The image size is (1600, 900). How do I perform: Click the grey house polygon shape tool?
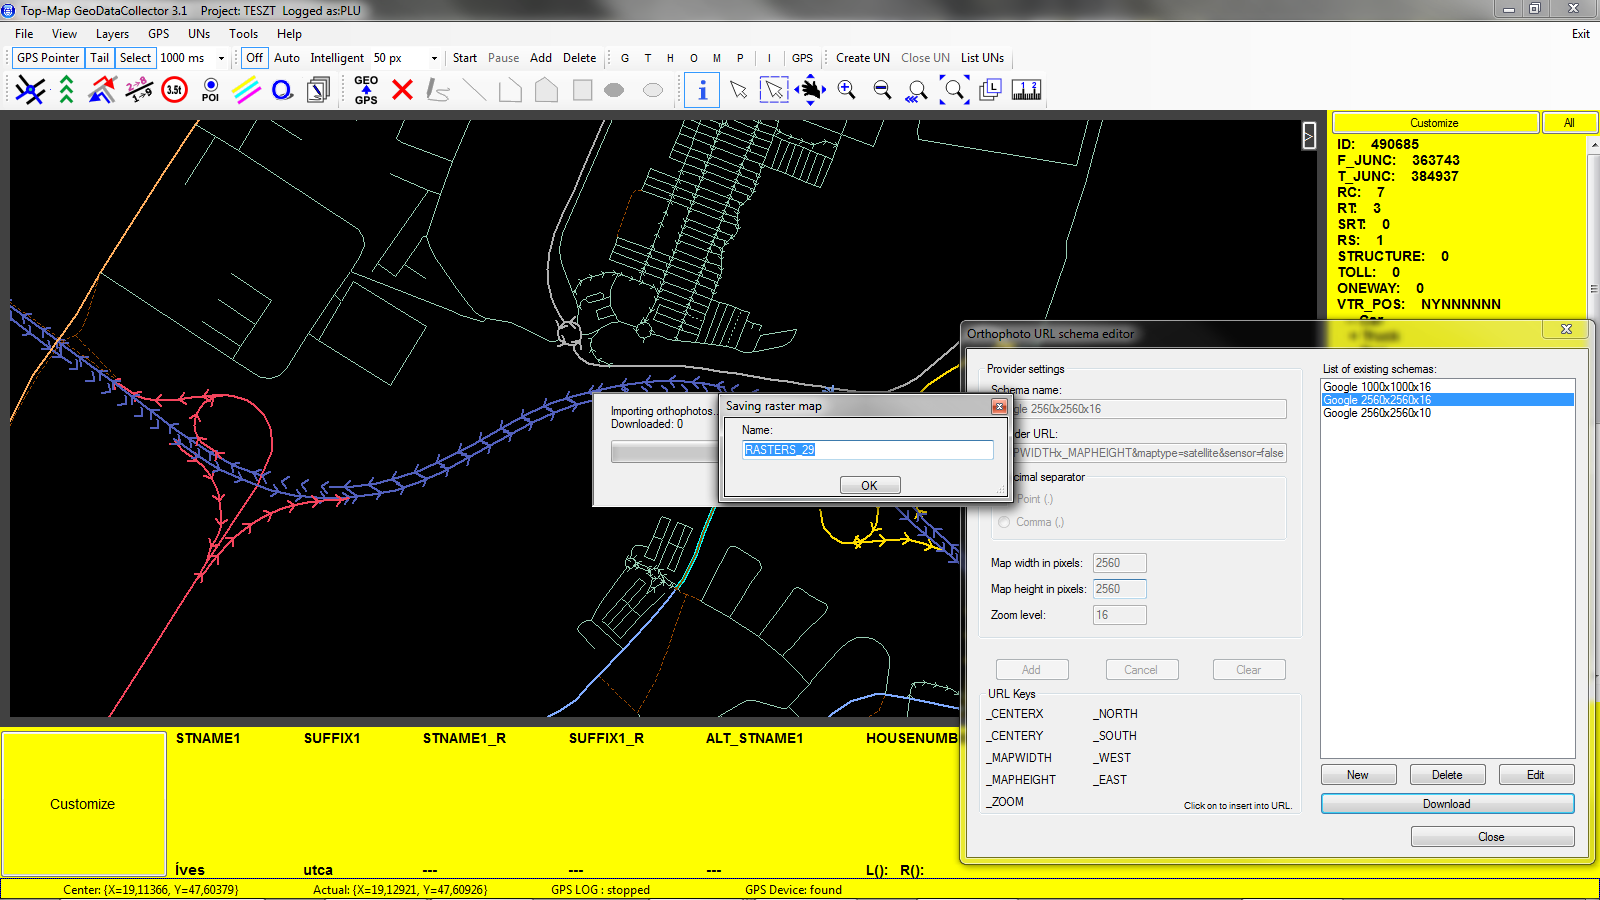pyautogui.click(x=546, y=90)
